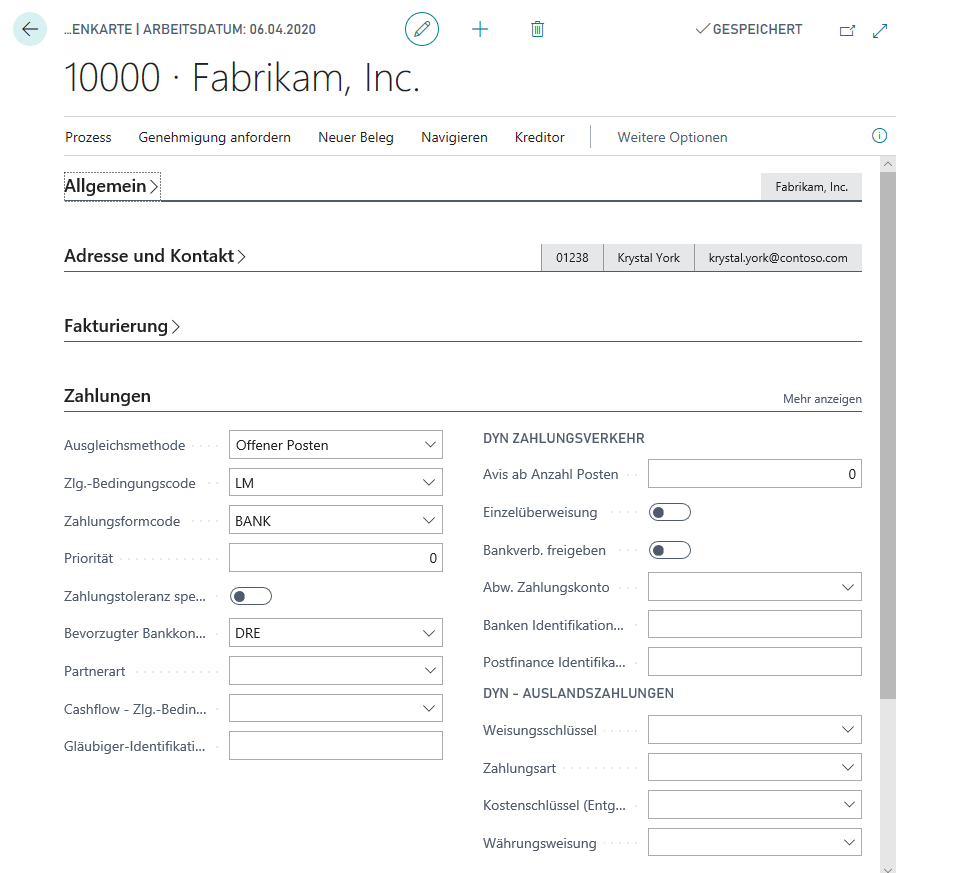The width and height of the screenshot is (958, 873).
Task: Click the edit pencil icon in header
Action: [x=421, y=29]
